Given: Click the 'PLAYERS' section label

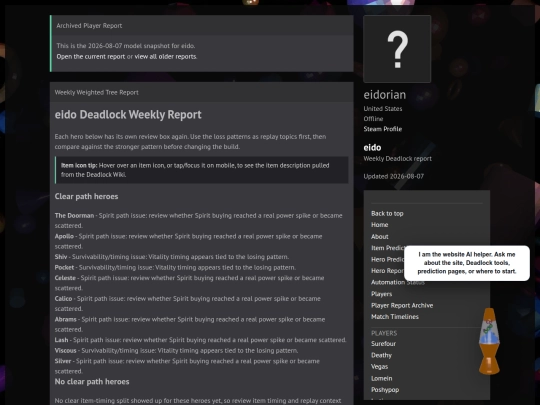Looking at the screenshot, I should (384, 333).
